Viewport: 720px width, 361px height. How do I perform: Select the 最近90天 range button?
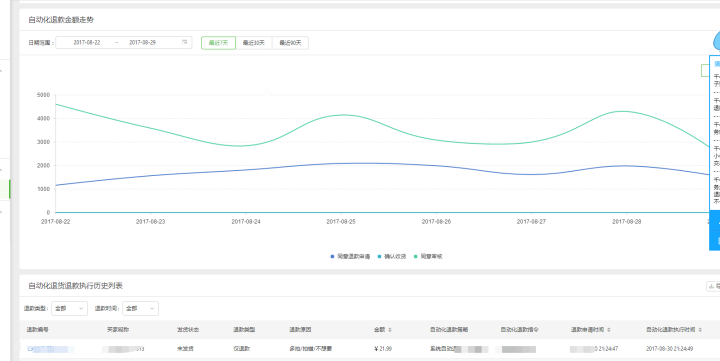[x=290, y=43]
